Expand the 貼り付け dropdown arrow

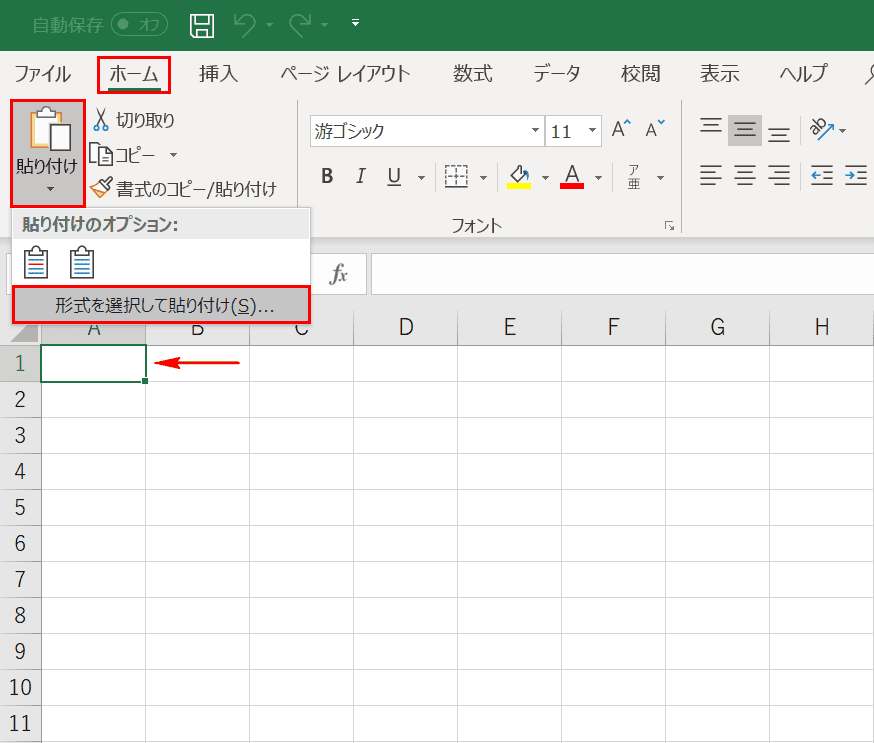pos(50,190)
